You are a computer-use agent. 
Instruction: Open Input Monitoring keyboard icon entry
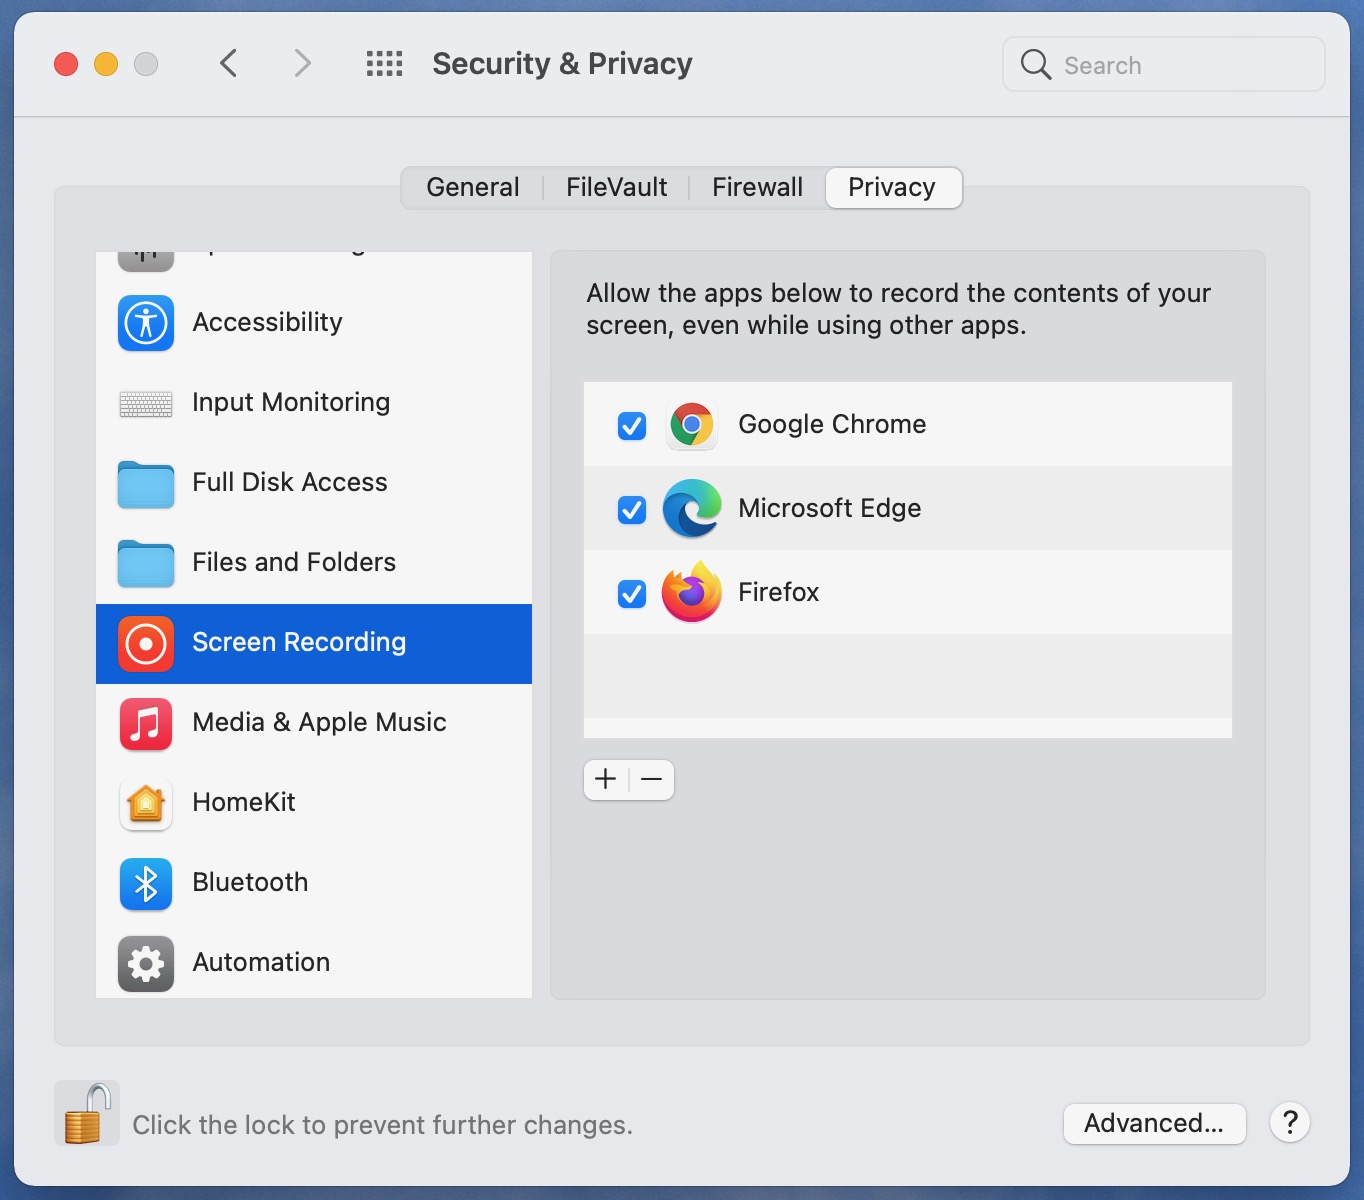[x=146, y=404]
